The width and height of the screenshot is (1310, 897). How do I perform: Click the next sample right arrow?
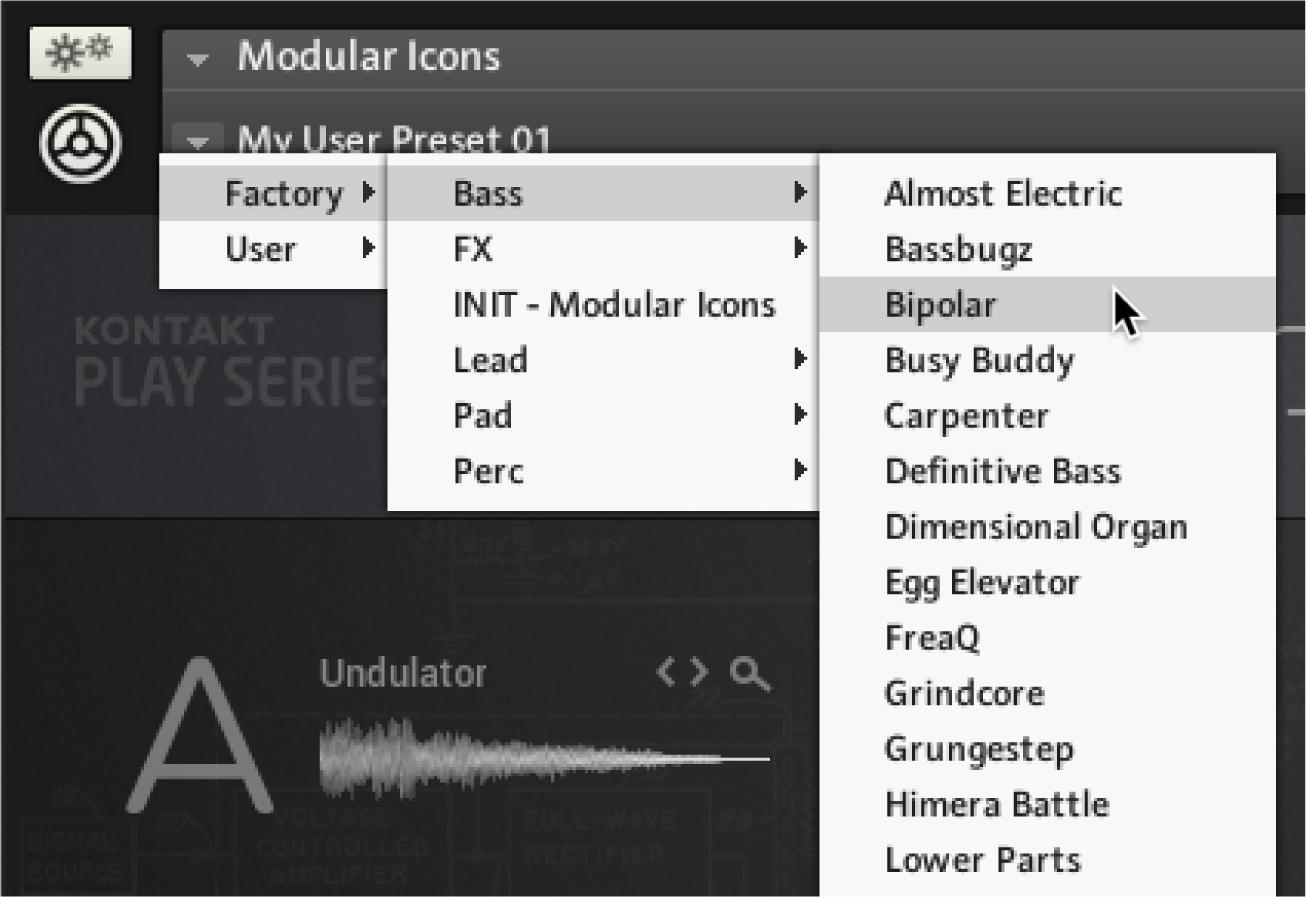pyautogui.click(x=699, y=673)
